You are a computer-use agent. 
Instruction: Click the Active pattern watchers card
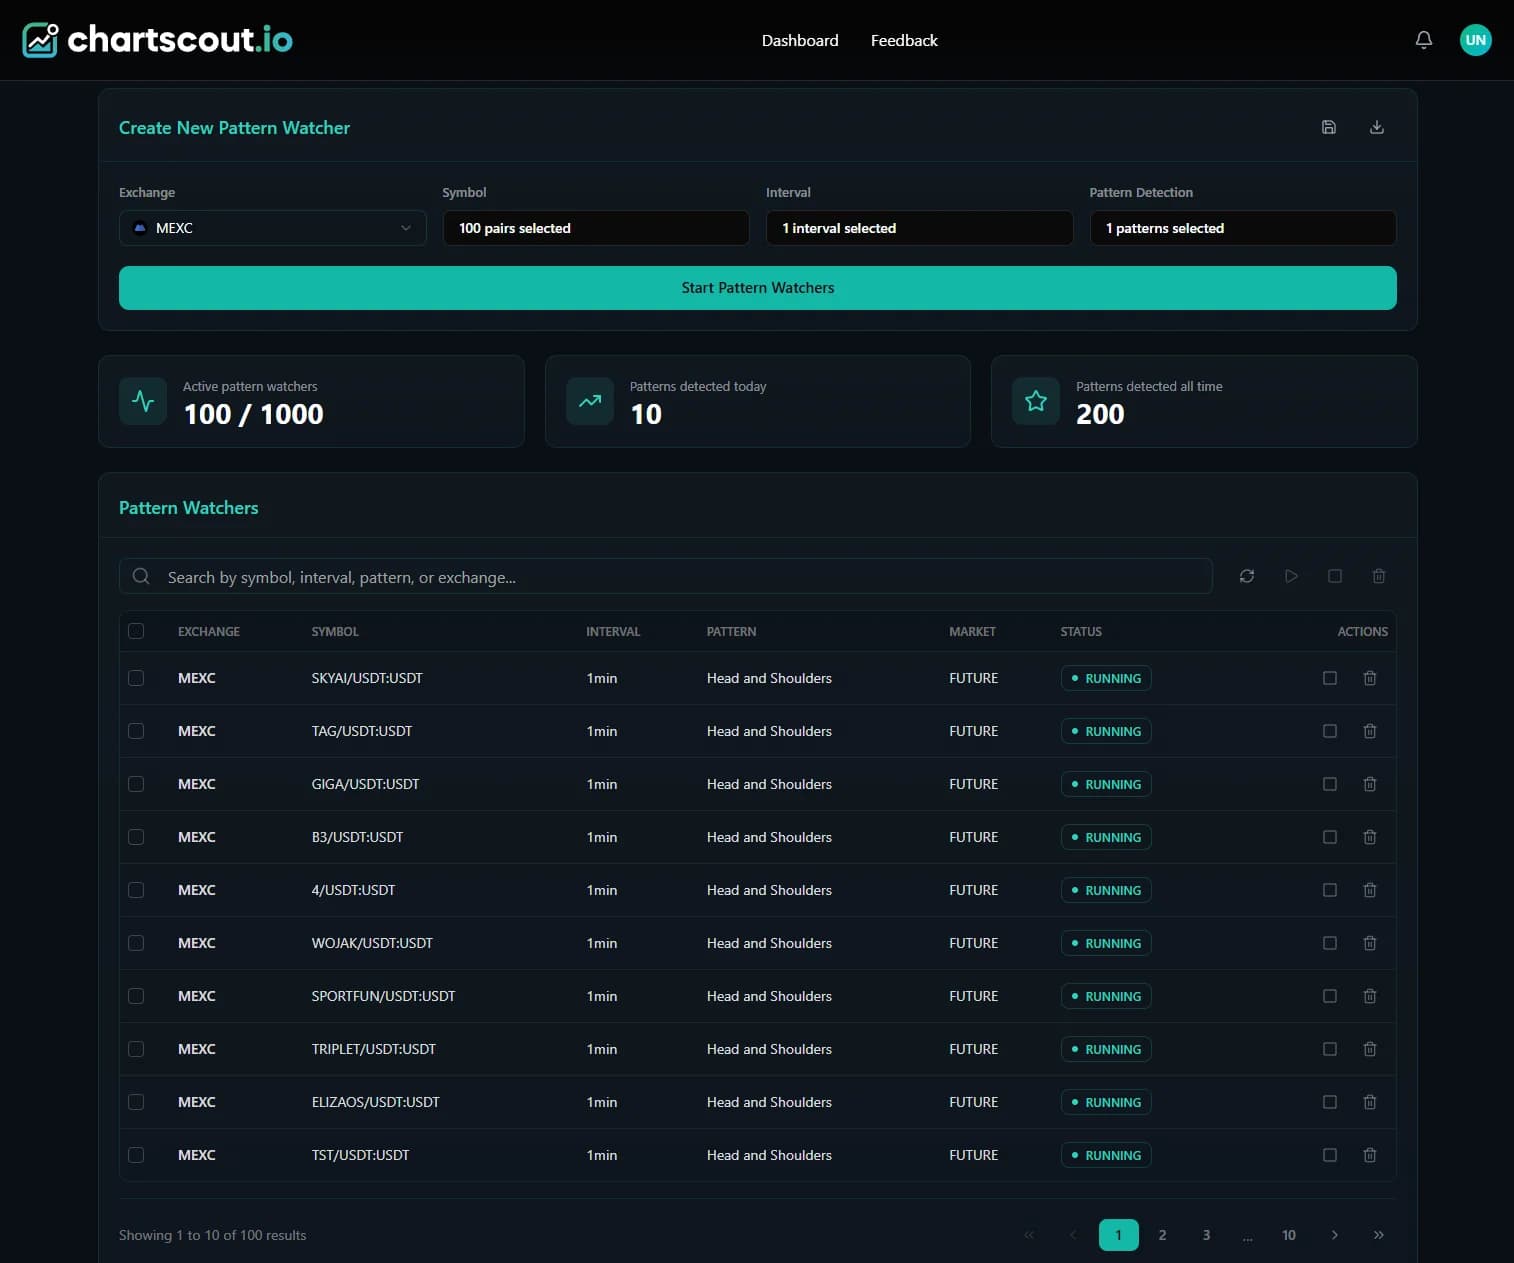coord(311,401)
